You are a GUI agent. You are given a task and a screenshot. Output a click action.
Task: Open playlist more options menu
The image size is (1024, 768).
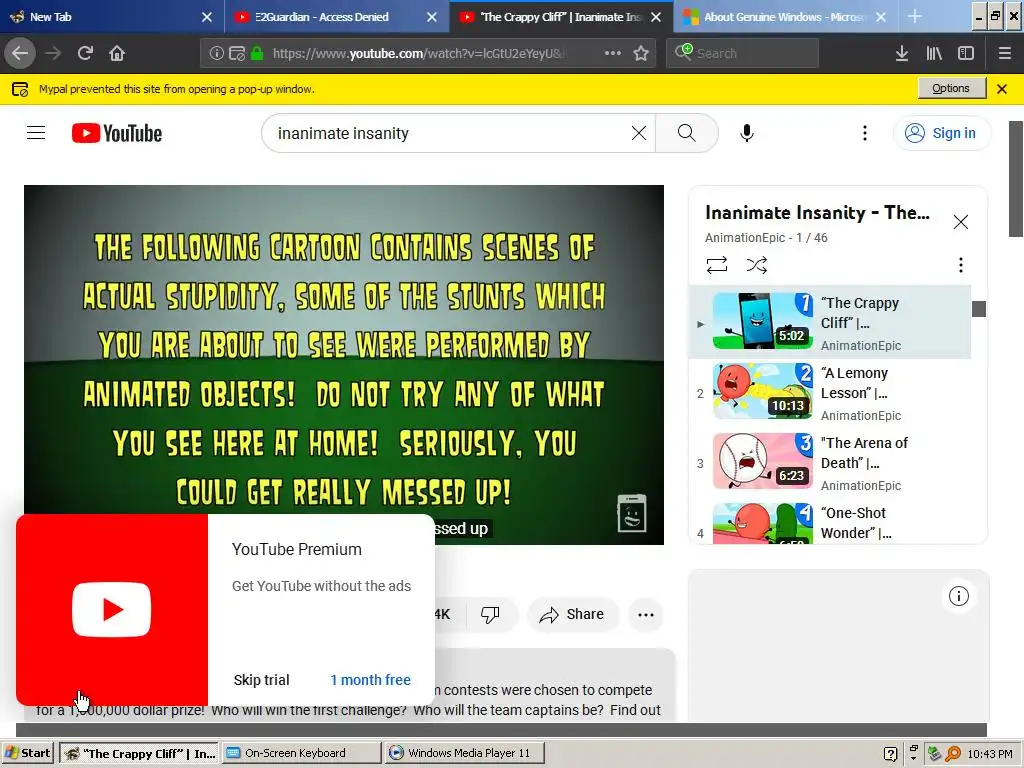tap(960, 264)
